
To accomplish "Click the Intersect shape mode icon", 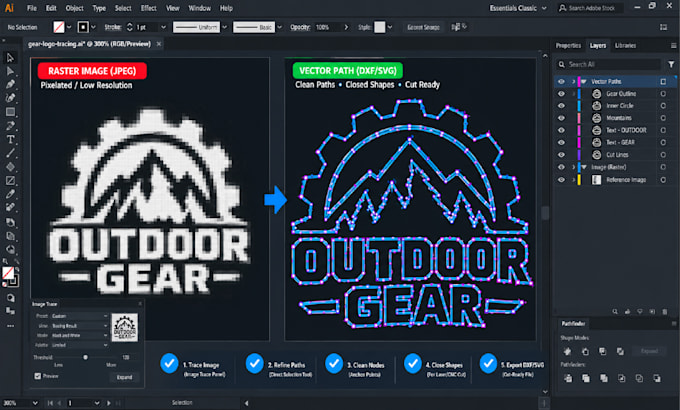I will pyautogui.click(x=603, y=351).
